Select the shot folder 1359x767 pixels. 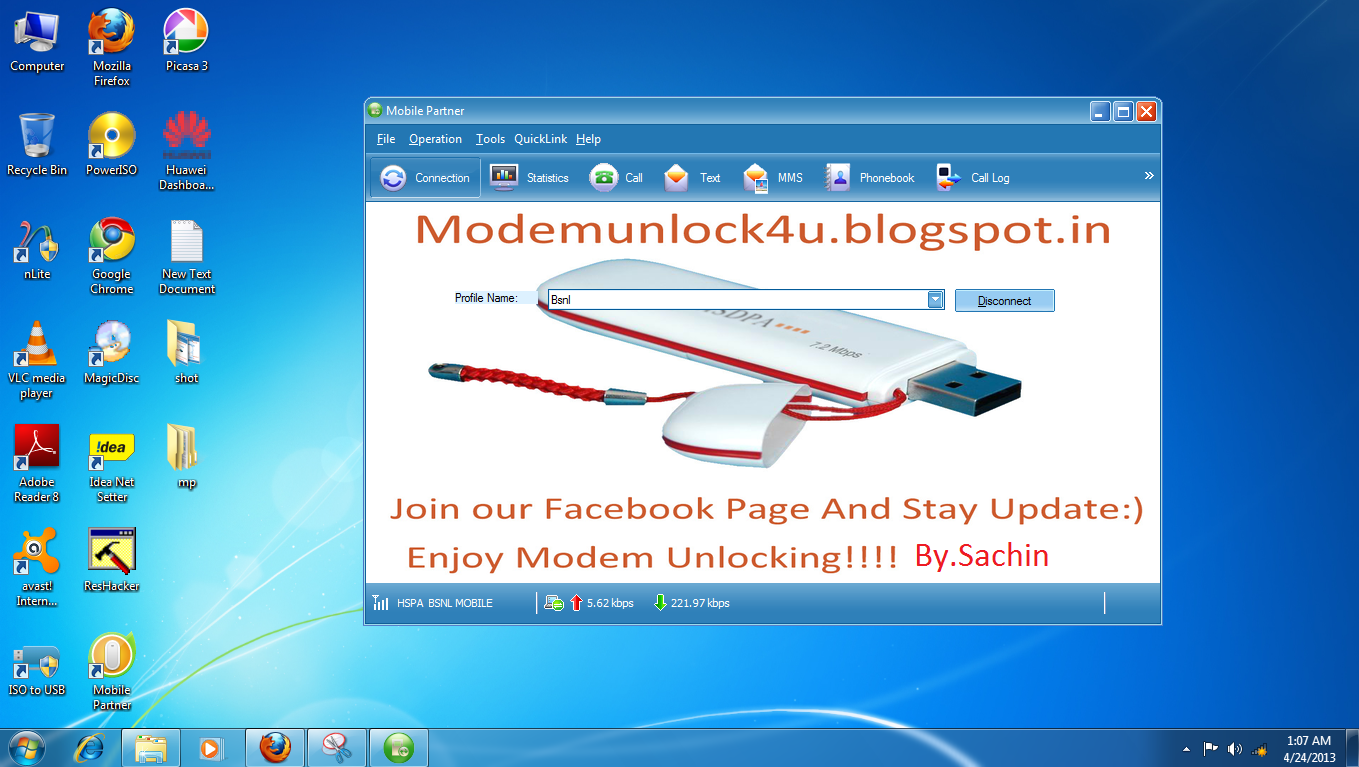(x=186, y=352)
